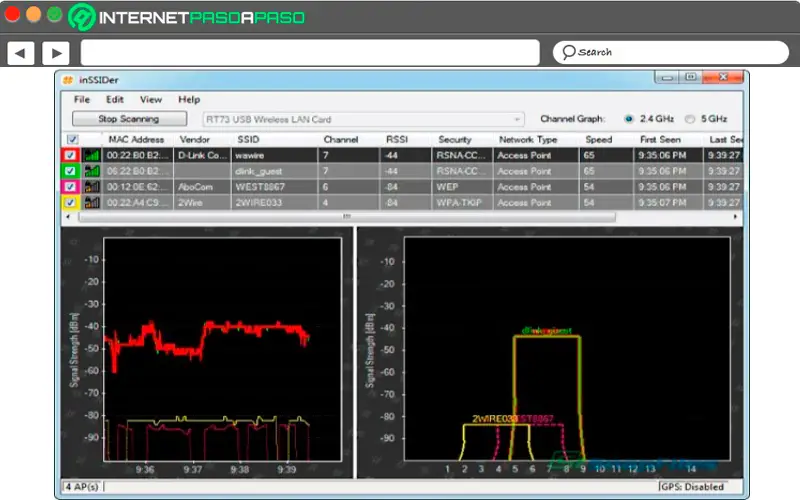Sort by Network Type column header
Screen dimensions: 800x500
tap(528, 140)
